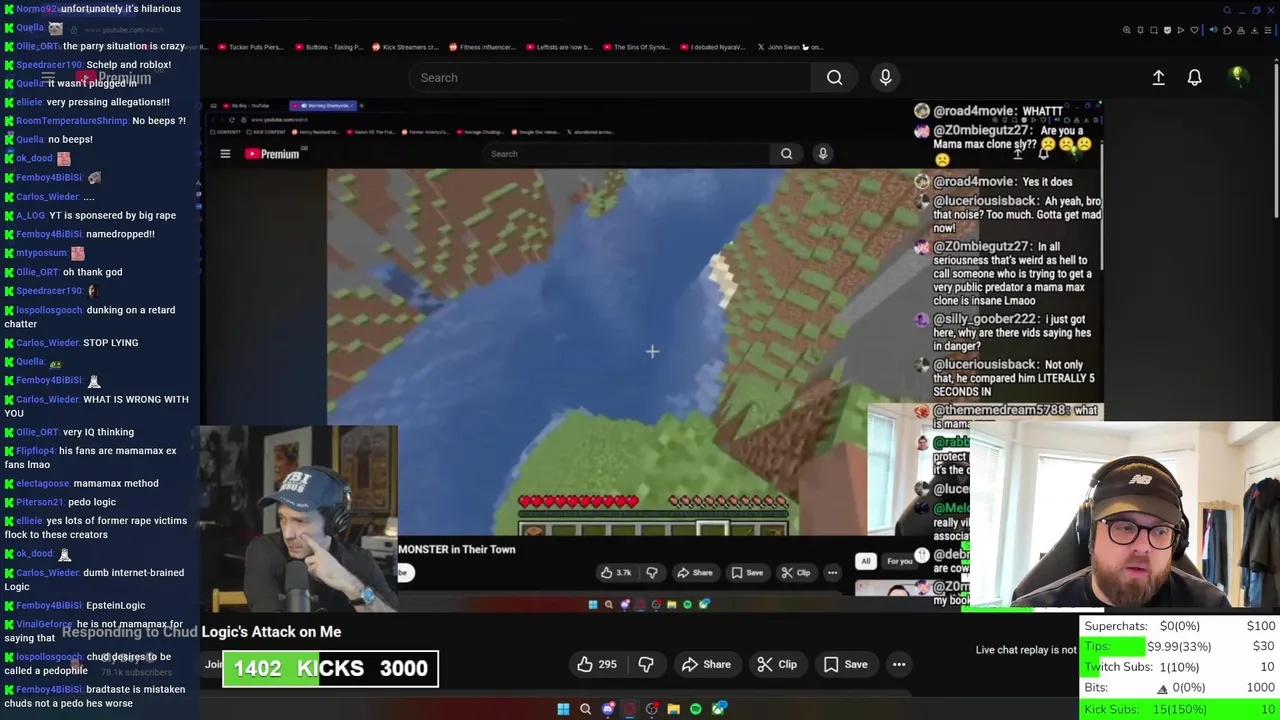This screenshot has width=1280, height=720.
Task: Open Spotify from bottom taskbar
Action: (x=695, y=709)
